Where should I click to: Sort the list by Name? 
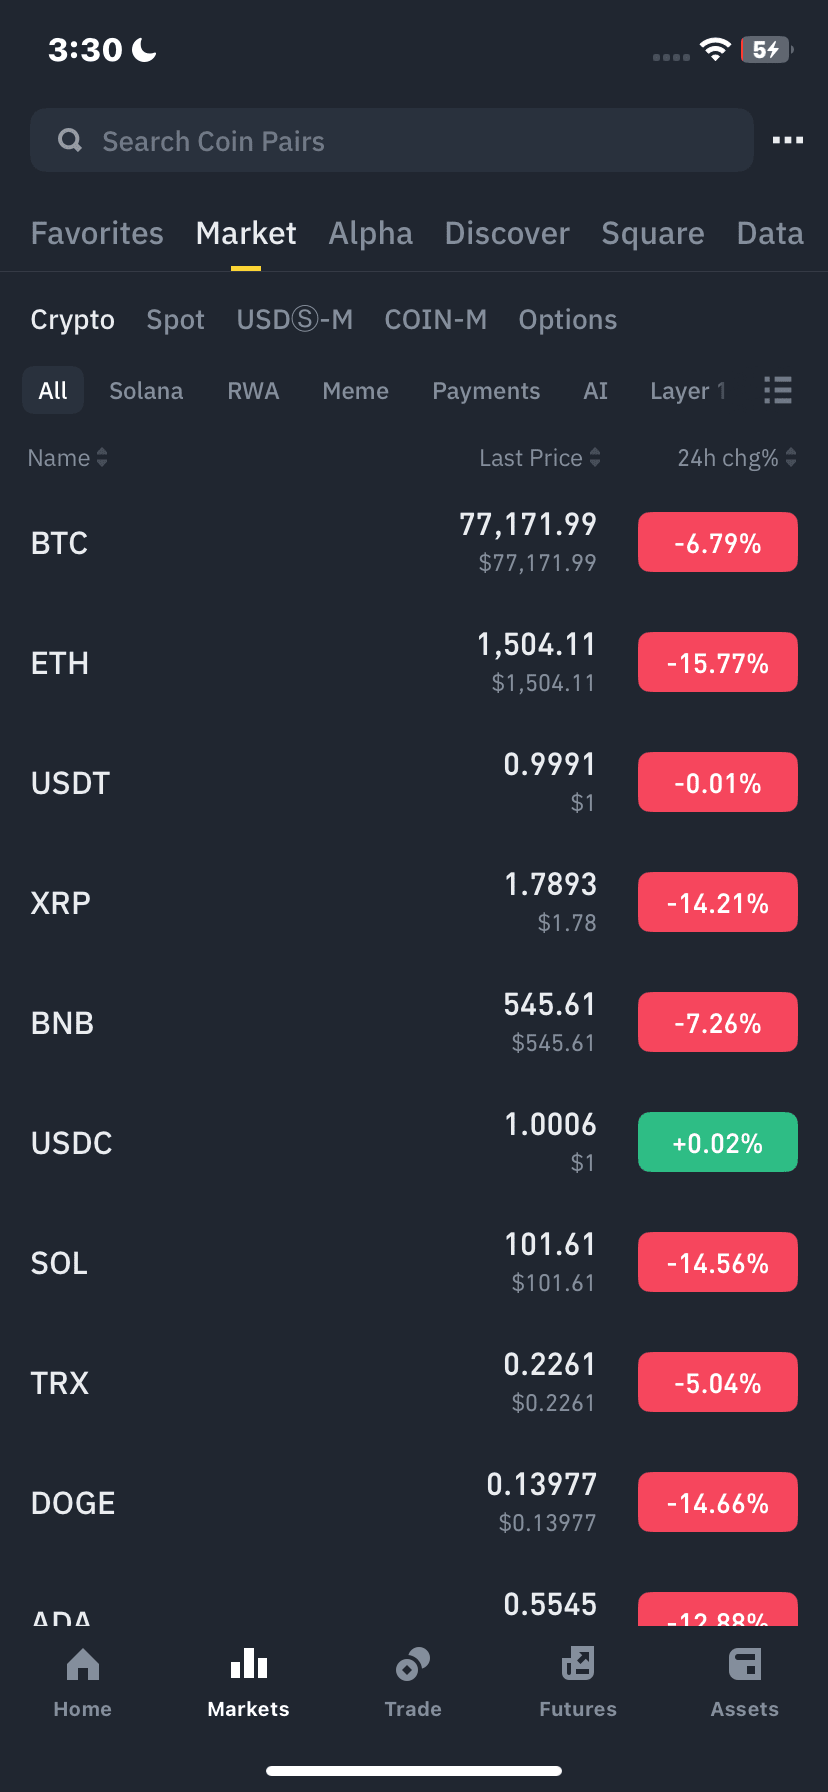tap(68, 458)
